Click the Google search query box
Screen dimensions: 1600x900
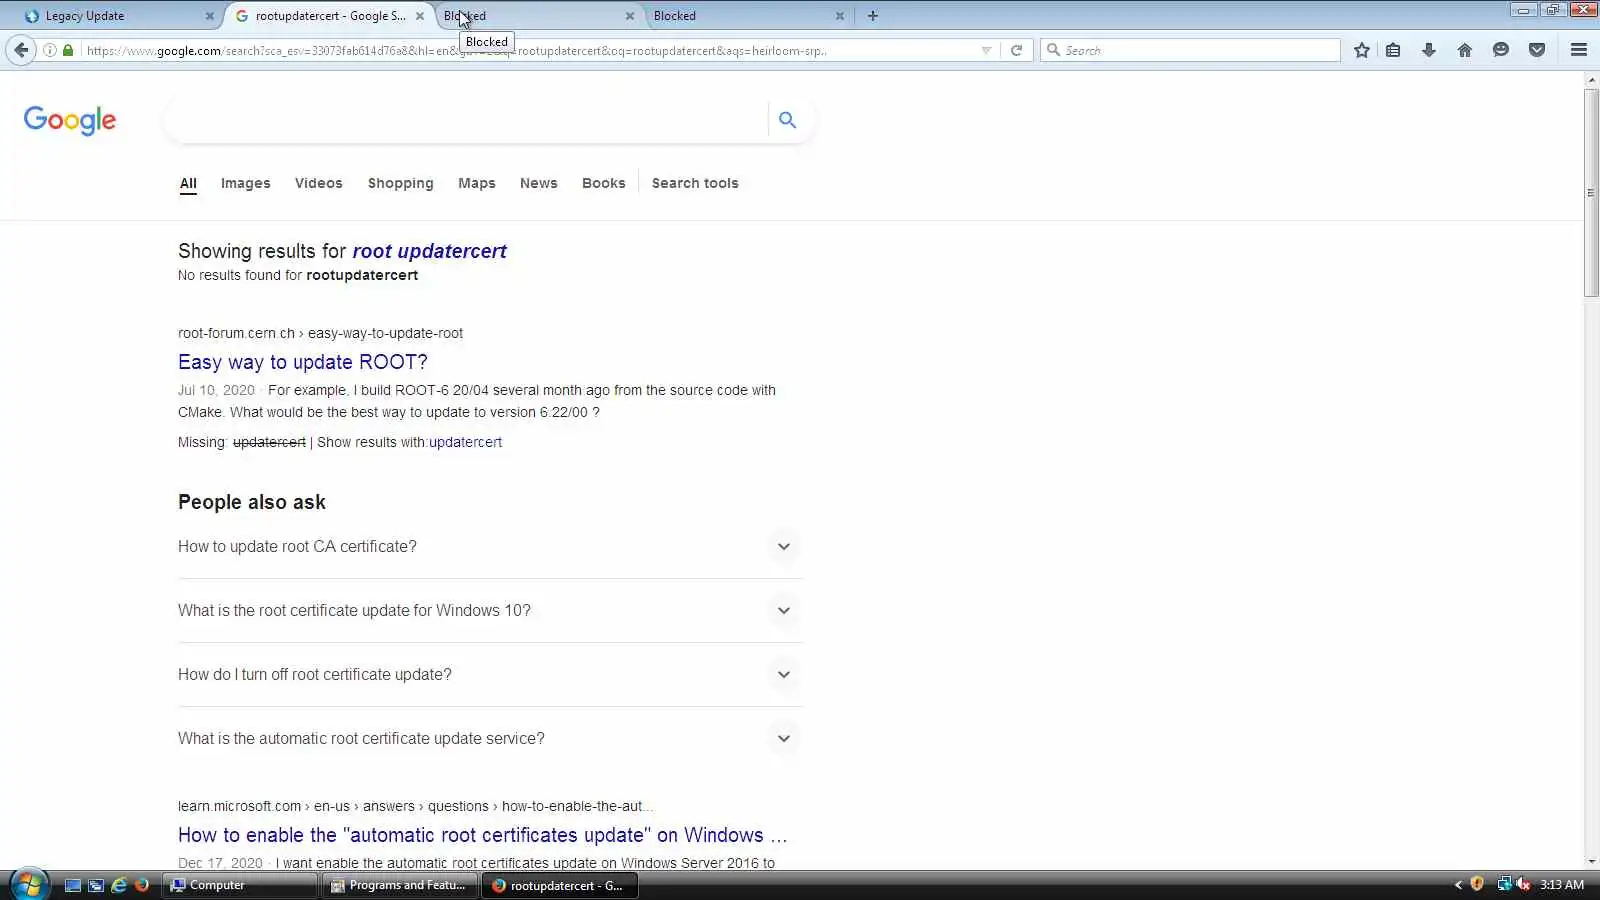pos(465,120)
